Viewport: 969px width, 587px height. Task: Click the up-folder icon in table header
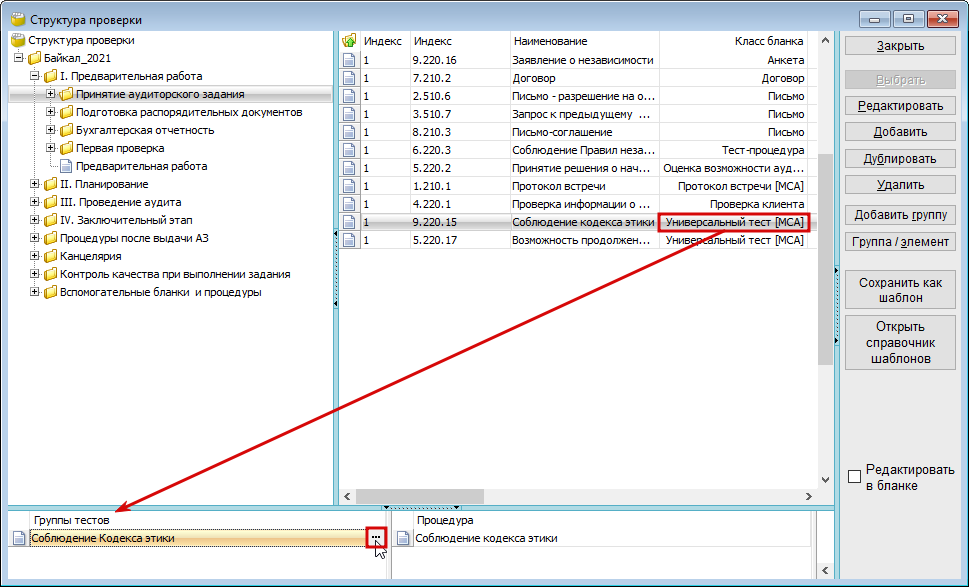tap(349, 41)
